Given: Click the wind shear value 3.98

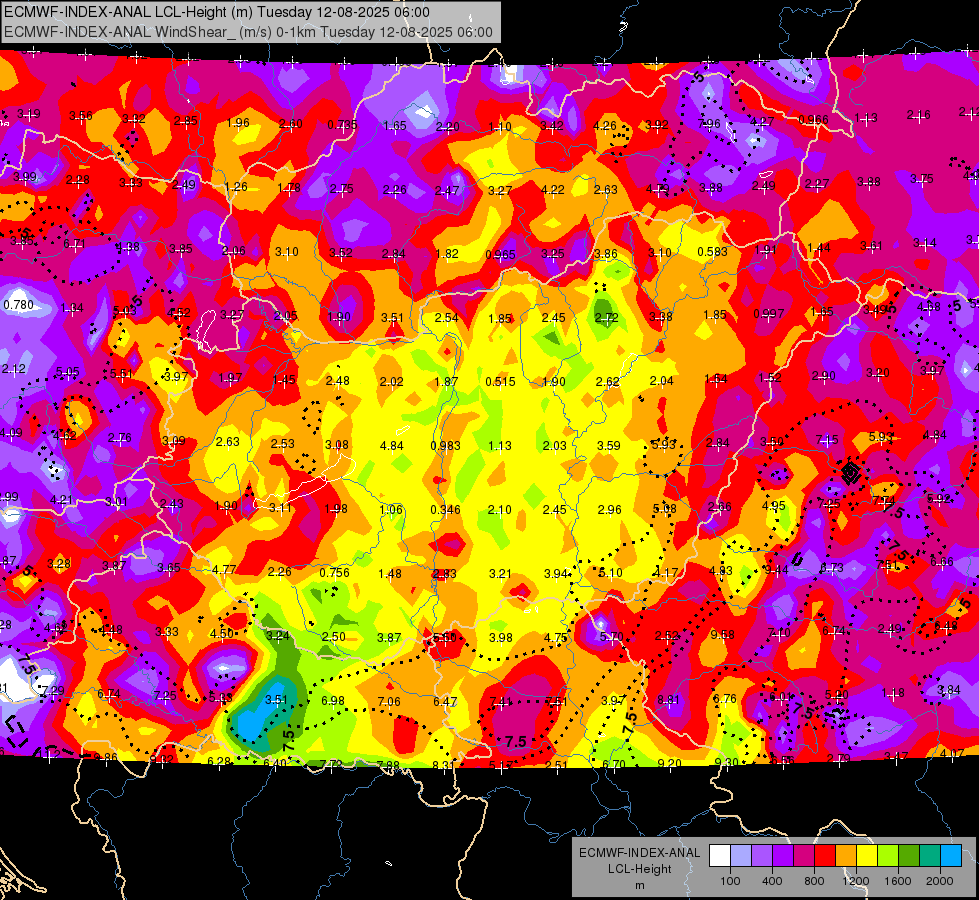Looking at the screenshot, I should [x=500, y=638].
